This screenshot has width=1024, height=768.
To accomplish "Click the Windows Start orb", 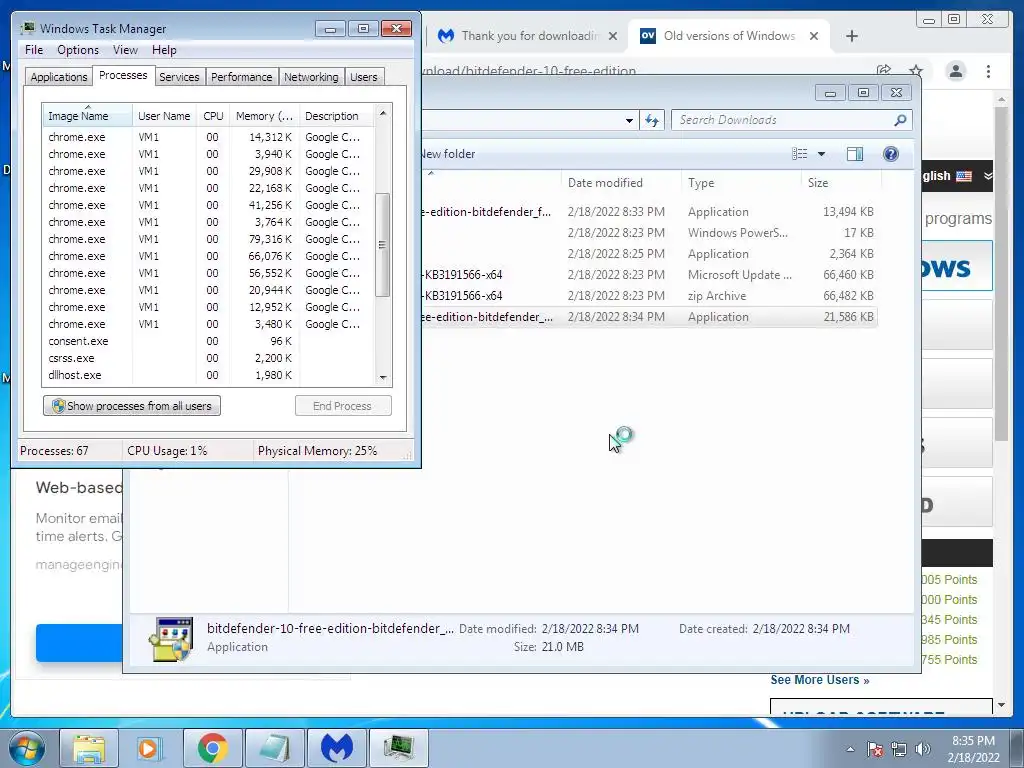I will [x=27, y=748].
